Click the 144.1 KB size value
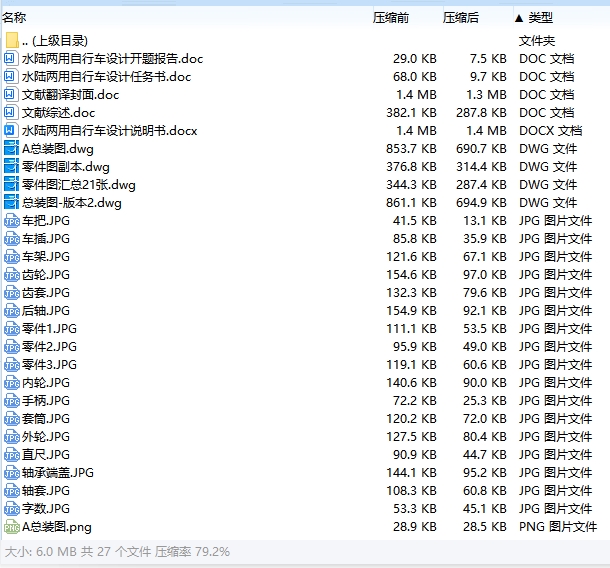Screen dimensions: 610x568 pos(411,473)
